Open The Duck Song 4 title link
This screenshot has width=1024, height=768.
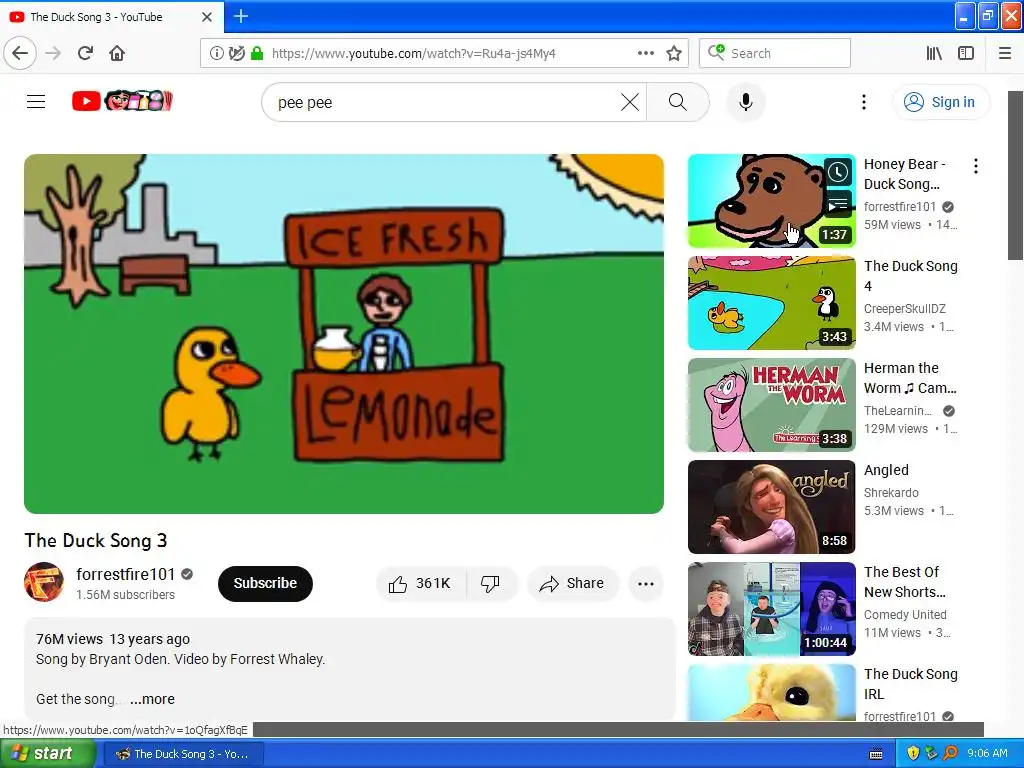[x=910, y=276]
